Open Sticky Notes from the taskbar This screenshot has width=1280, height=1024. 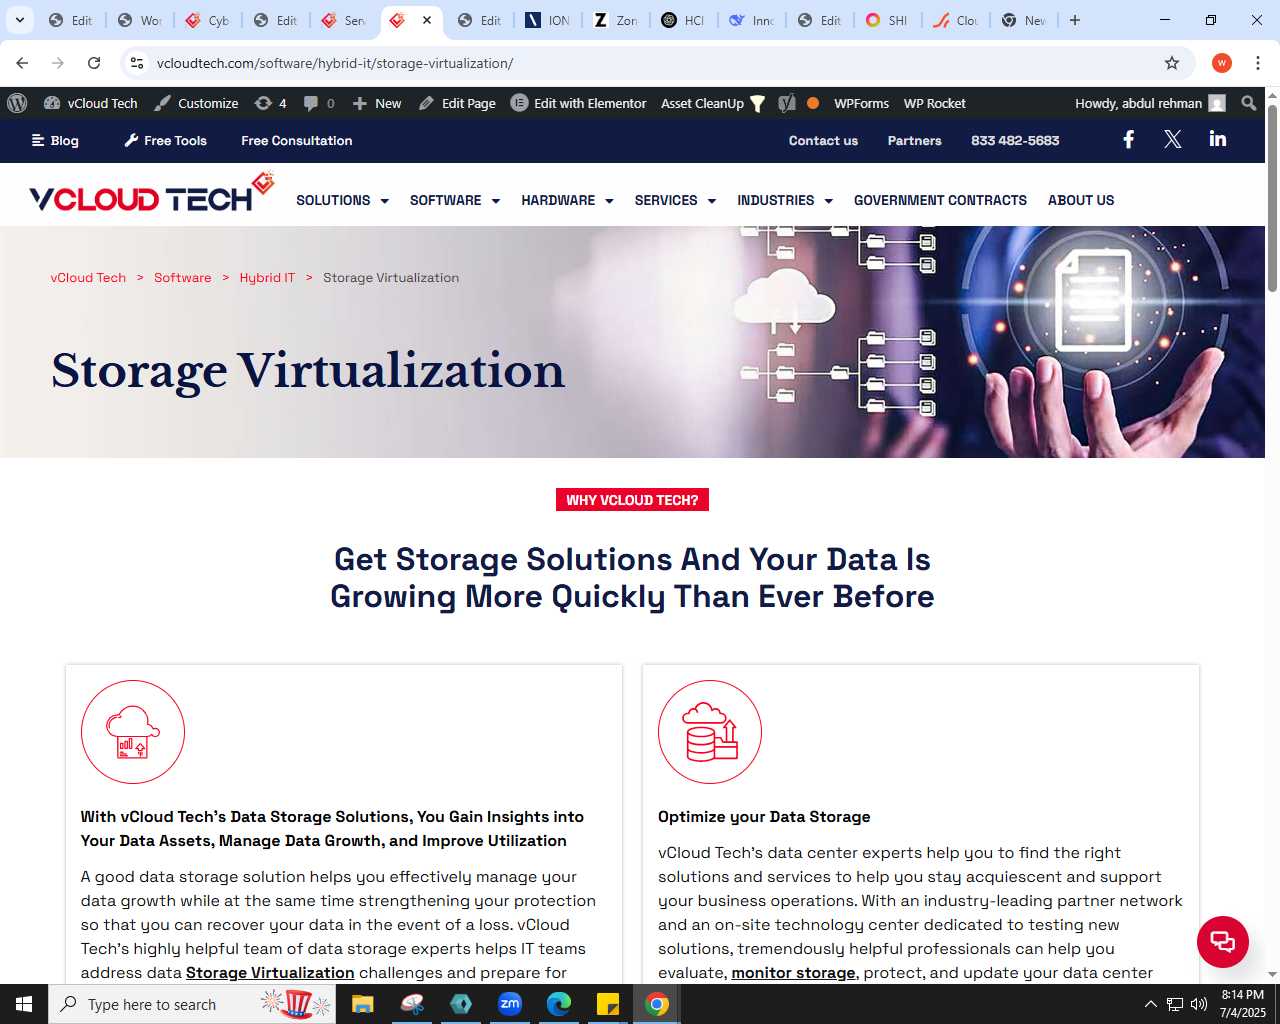click(608, 1004)
